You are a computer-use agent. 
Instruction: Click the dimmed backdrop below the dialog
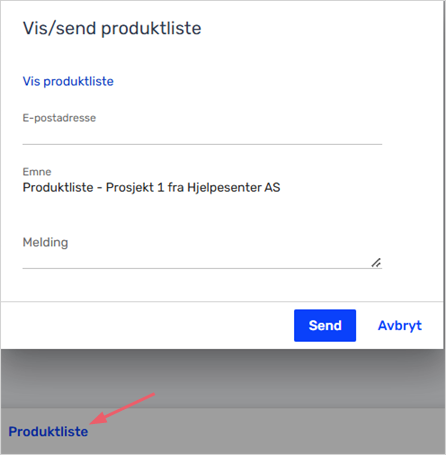pos(223,378)
